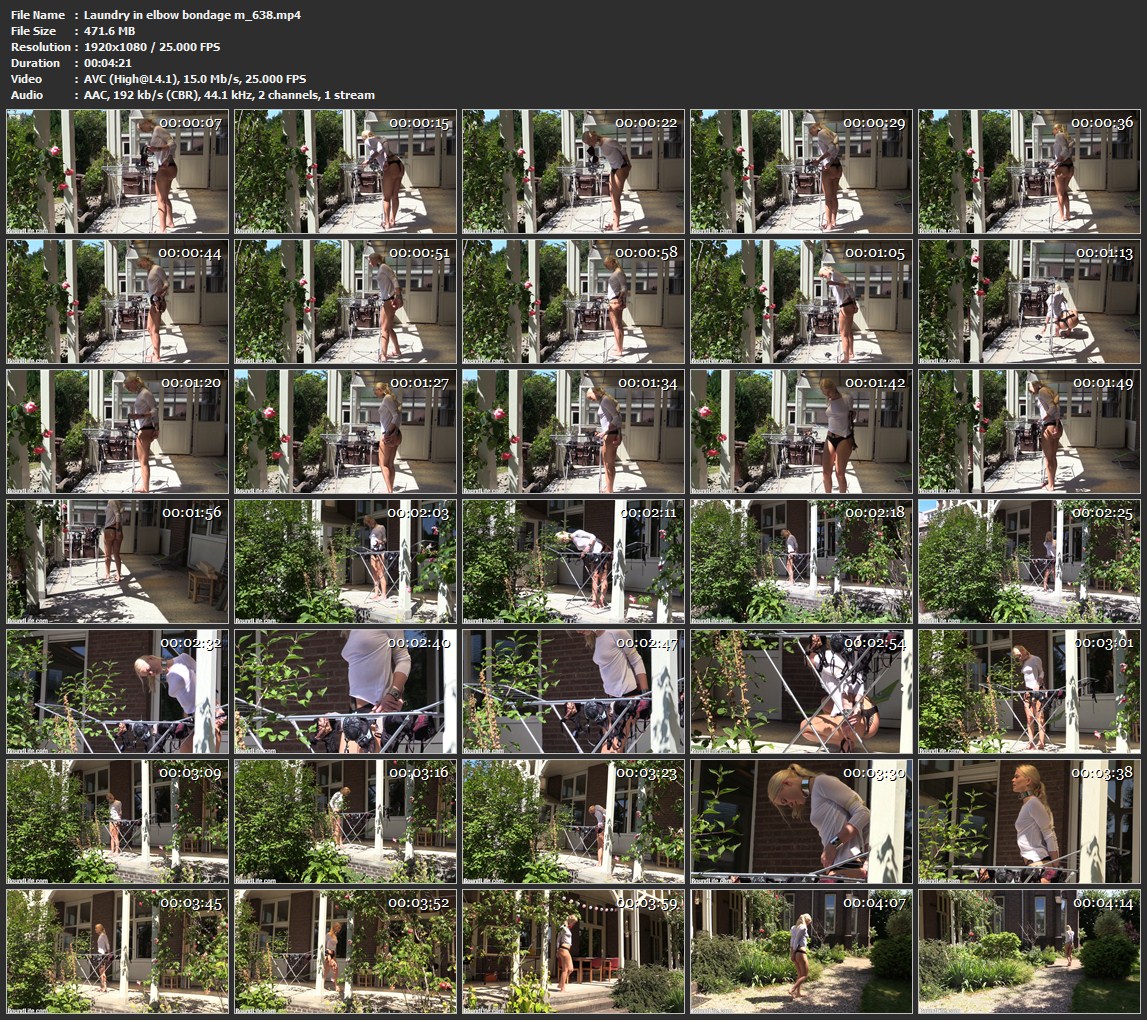Click the Duration value 00:04:21
This screenshot has height=1020, width=1147.
[110, 63]
